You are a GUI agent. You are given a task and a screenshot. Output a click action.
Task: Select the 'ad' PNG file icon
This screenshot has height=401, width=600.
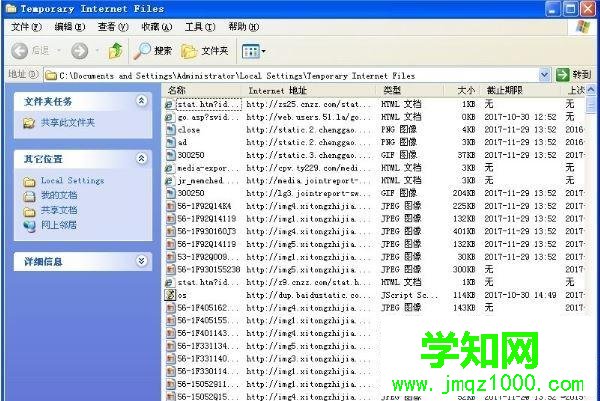[170, 142]
